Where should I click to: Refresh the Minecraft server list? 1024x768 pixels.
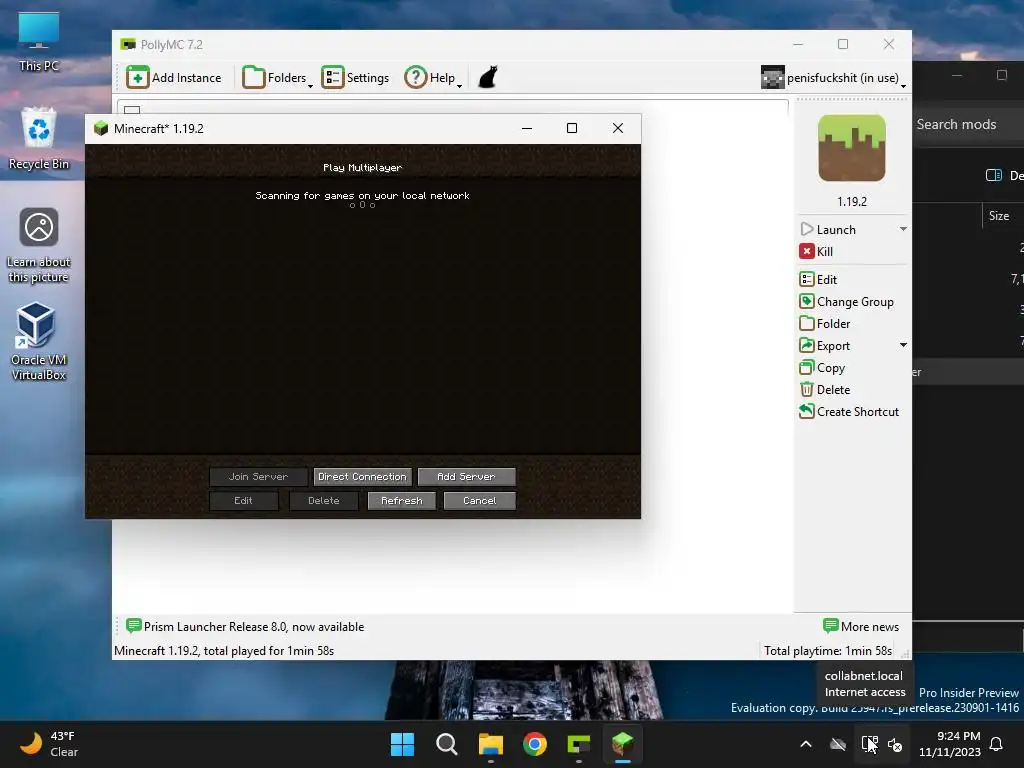pyautogui.click(x=402, y=501)
